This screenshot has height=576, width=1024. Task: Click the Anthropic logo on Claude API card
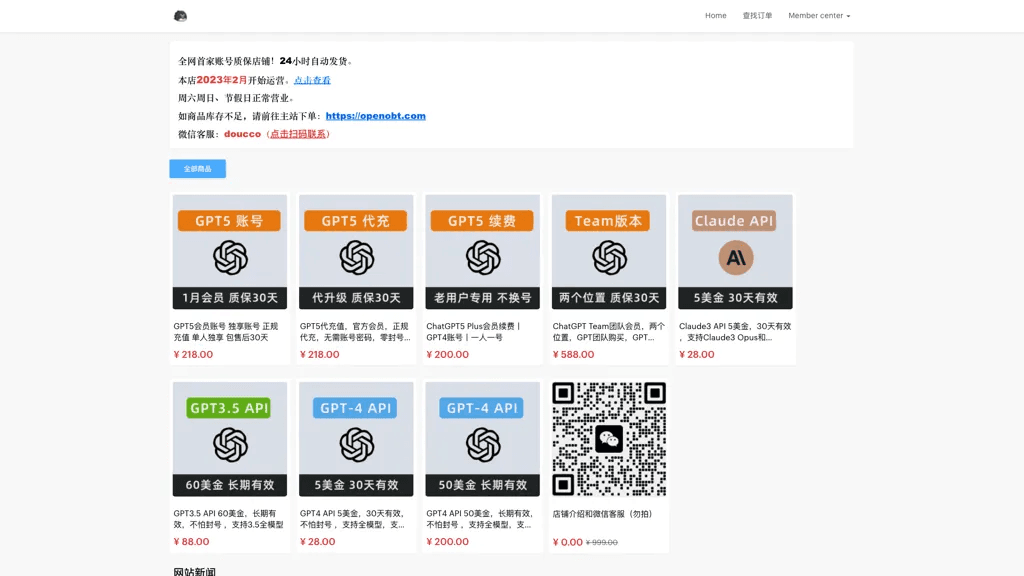tap(736, 257)
